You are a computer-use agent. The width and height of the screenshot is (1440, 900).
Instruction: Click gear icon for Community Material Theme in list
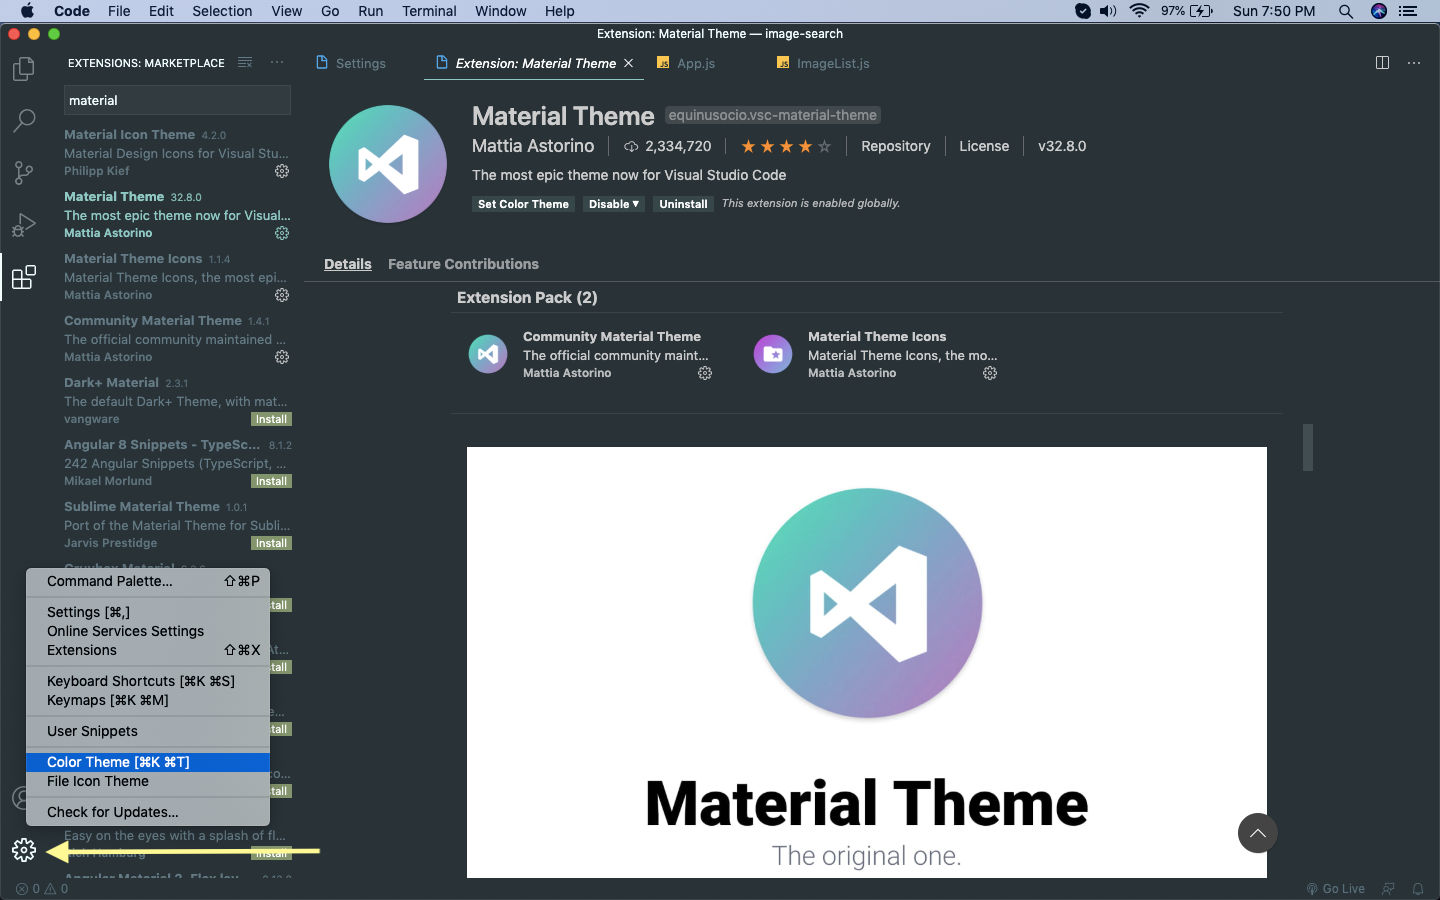[x=282, y=357]
